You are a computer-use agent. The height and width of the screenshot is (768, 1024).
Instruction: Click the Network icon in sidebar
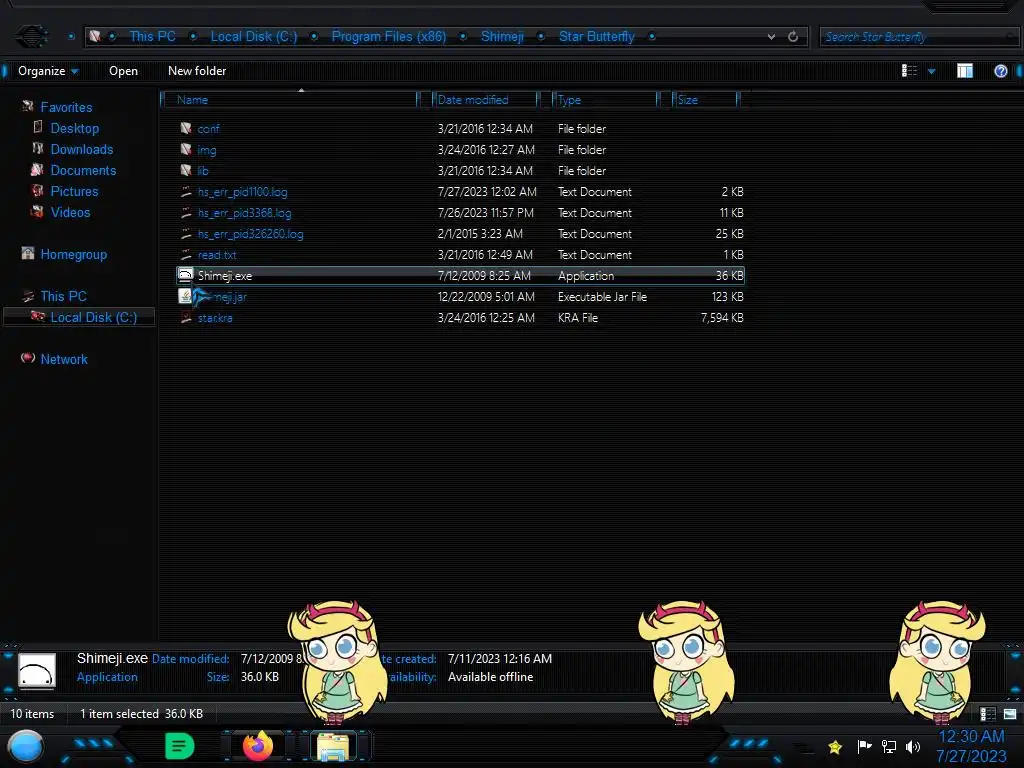[x=27, y=358]
